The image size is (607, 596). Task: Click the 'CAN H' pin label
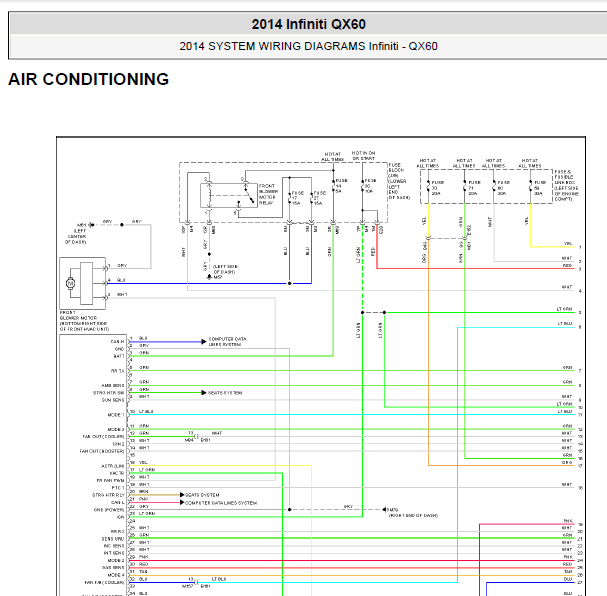coord(117,342)
